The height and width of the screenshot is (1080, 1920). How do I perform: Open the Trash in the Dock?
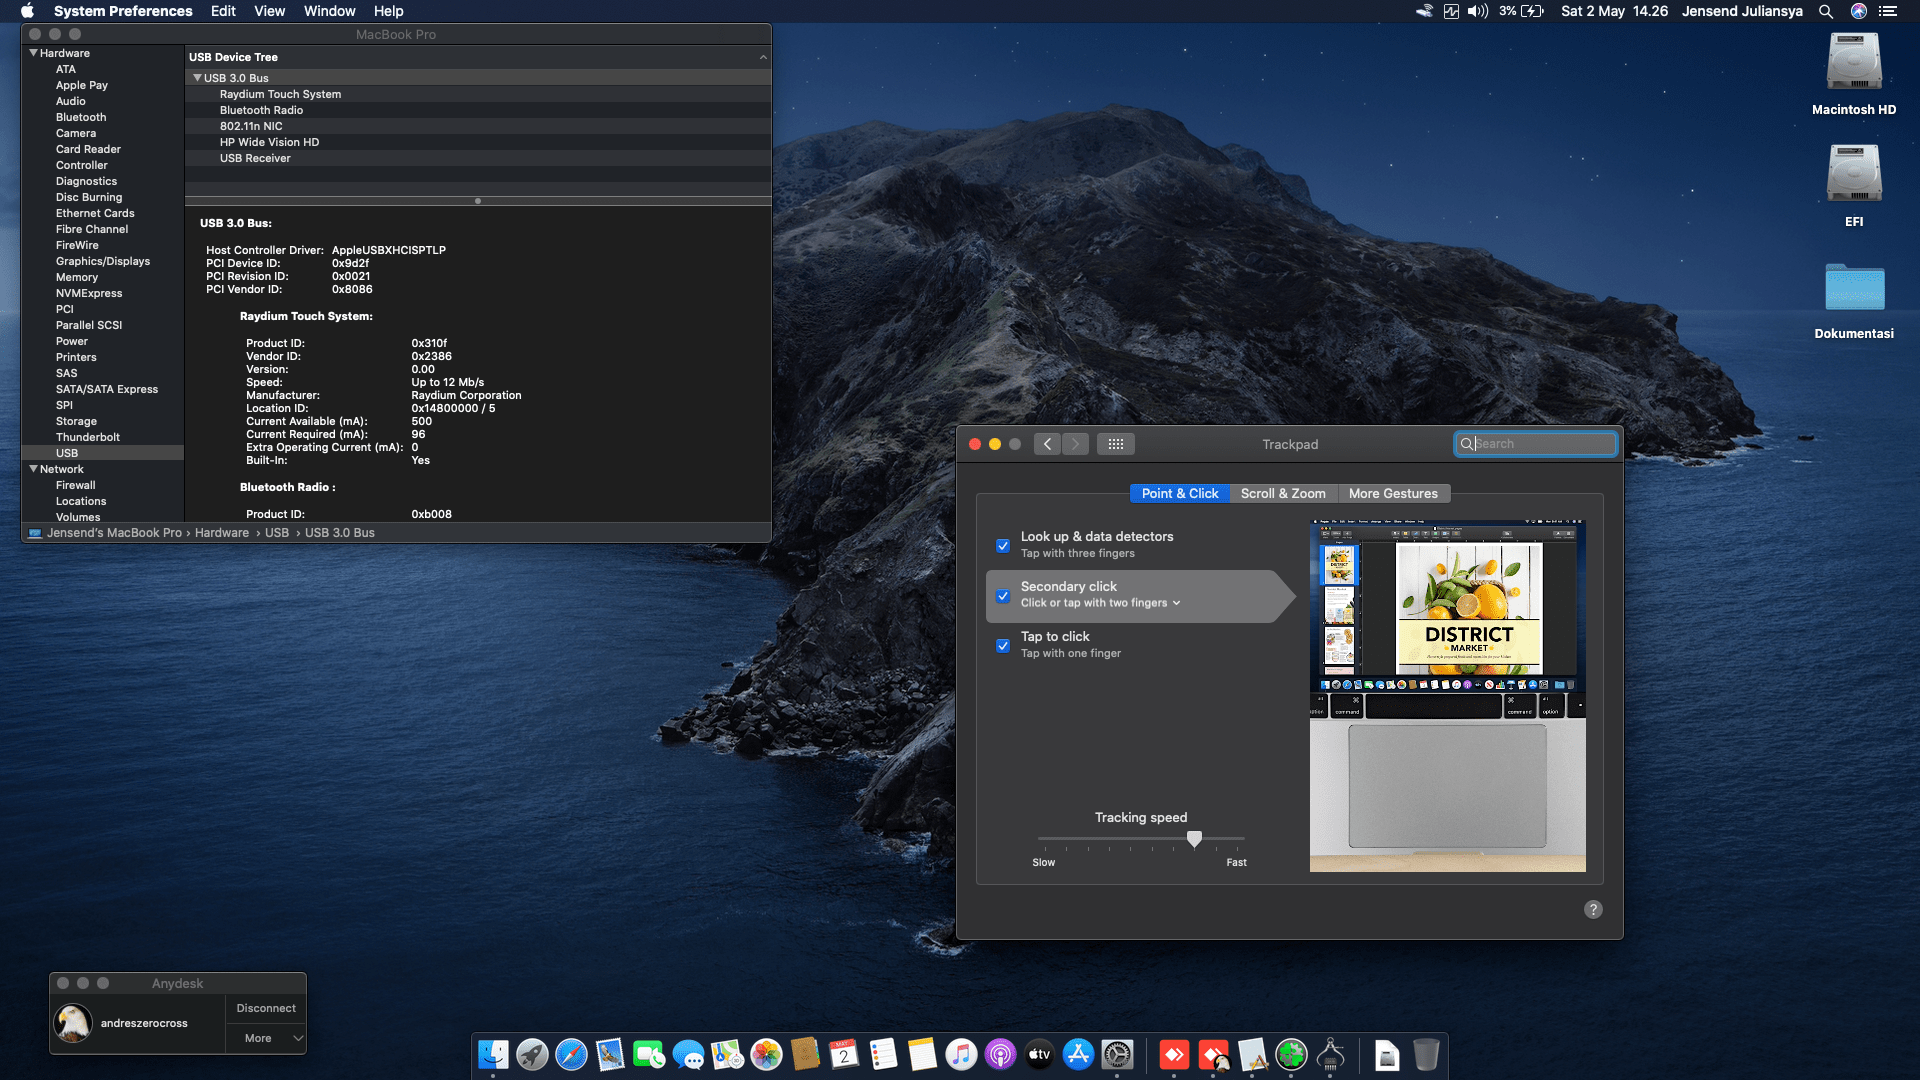[1426, 1054]
